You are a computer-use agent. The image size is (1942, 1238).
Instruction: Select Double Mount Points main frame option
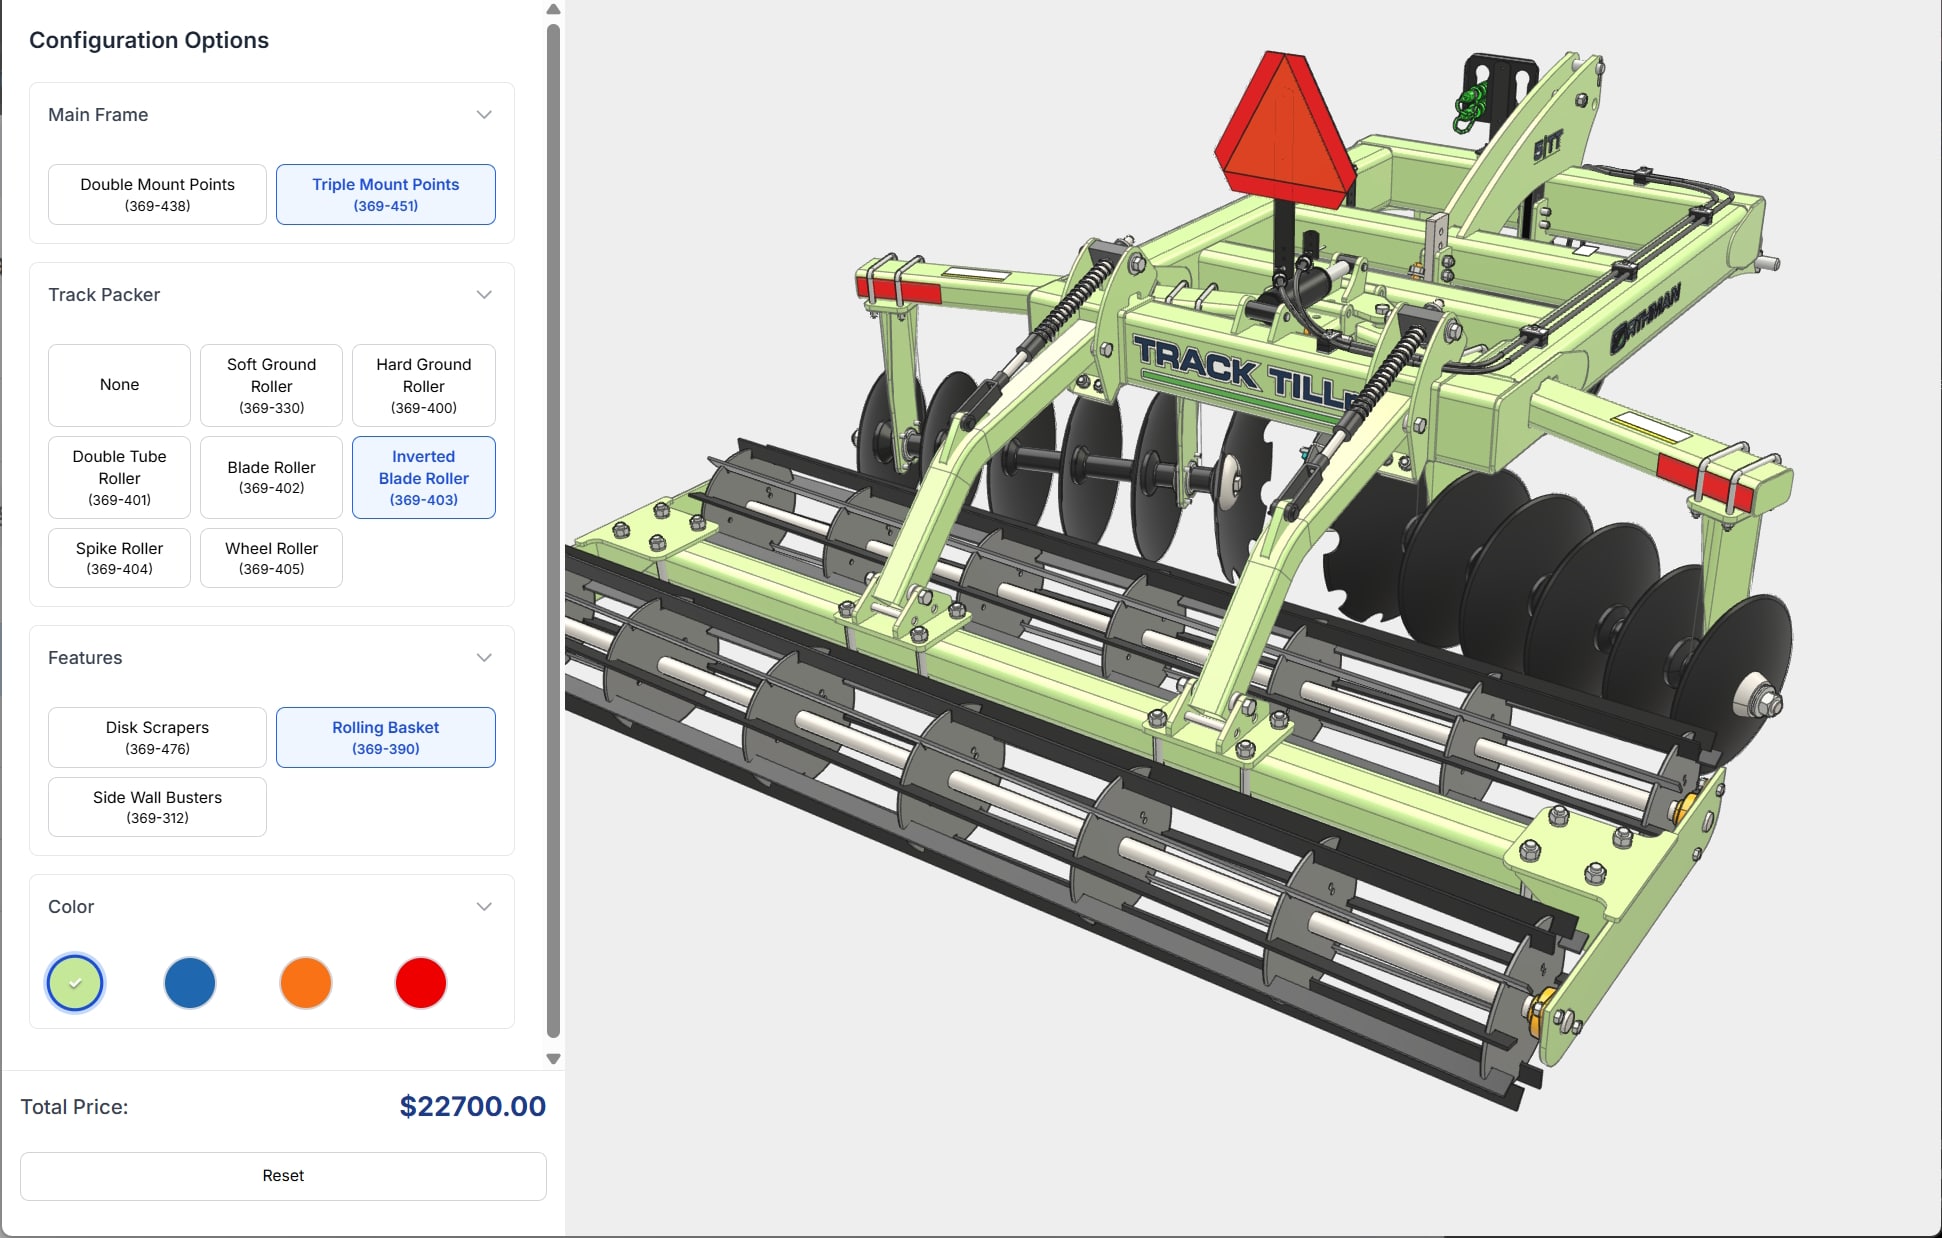coord(157,194)
